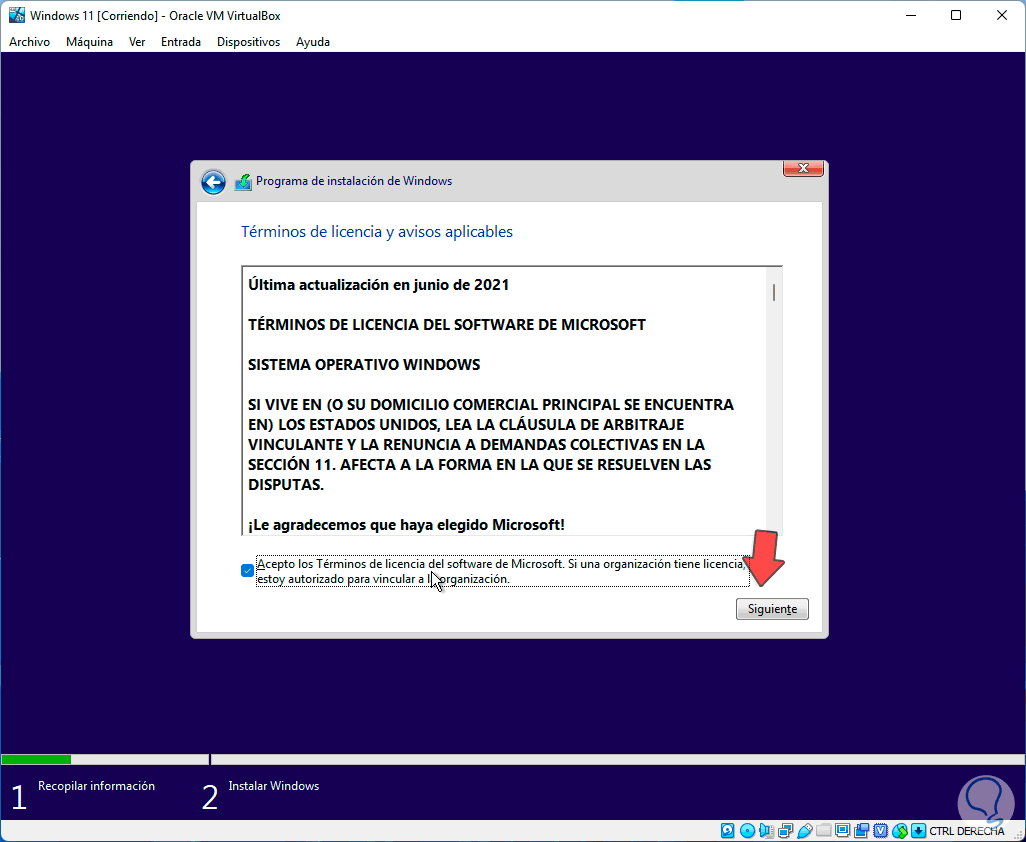Screen dimensions: 1026x842
Task: Open the Ayuda menu
Action: tap(313, 42)
